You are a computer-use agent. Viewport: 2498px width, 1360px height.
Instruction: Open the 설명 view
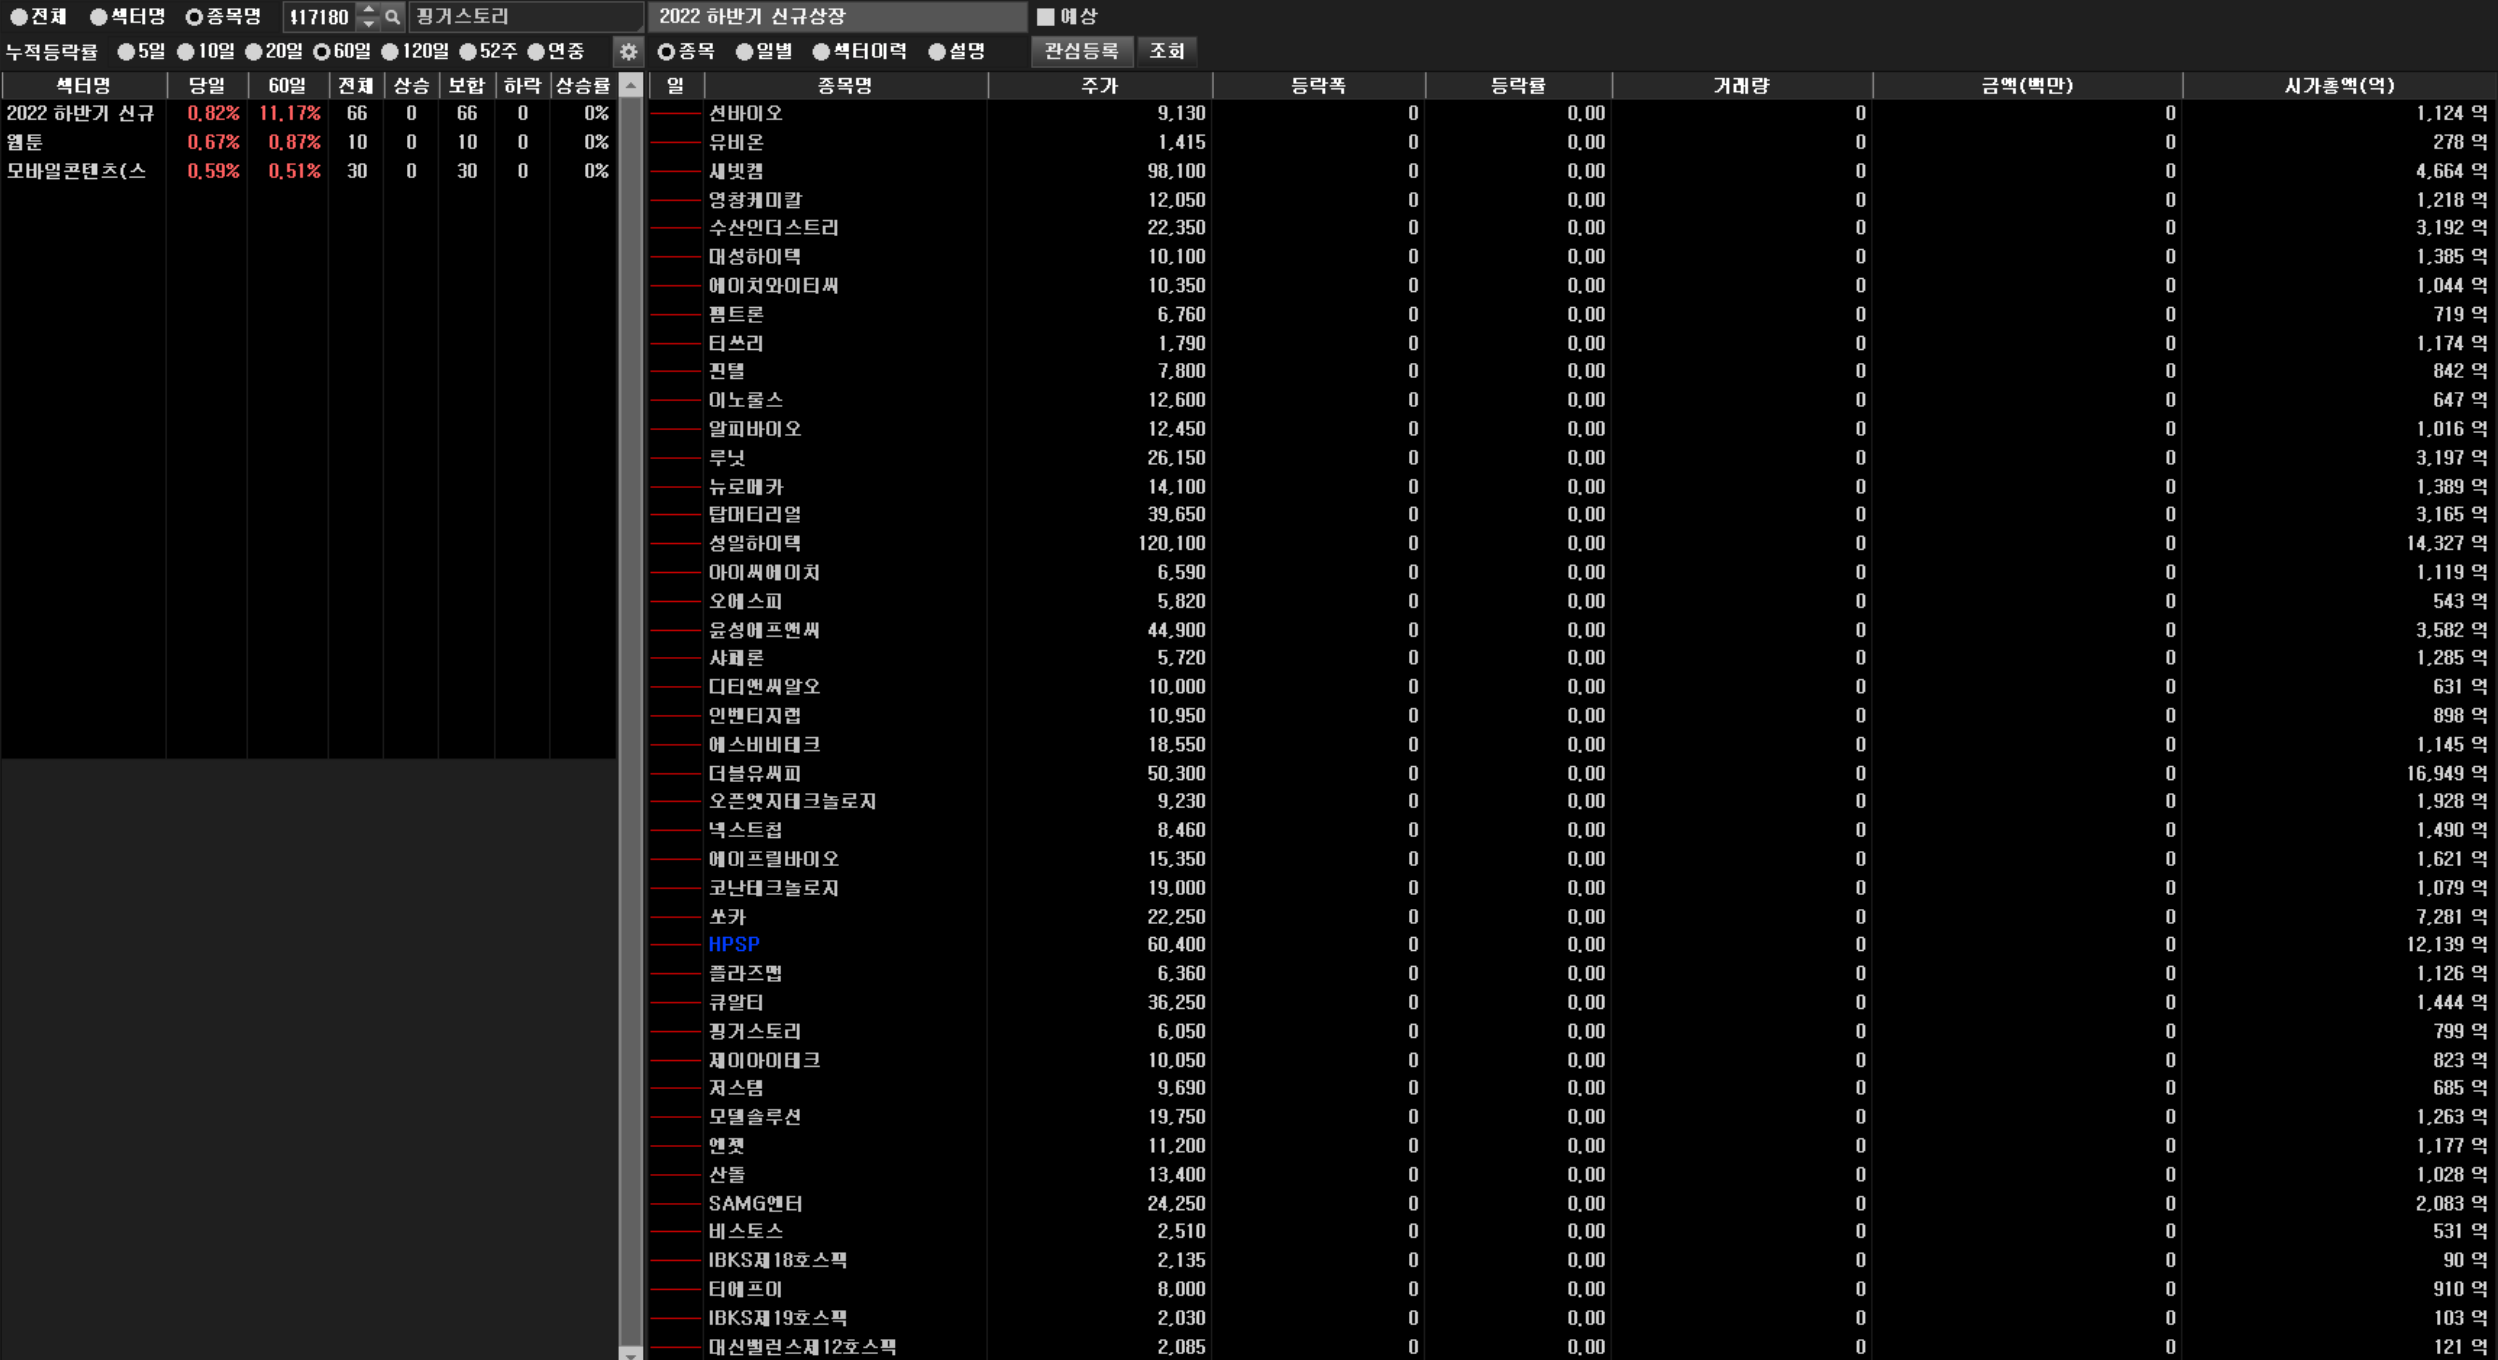pyautogui.click(x=937, y=51)
